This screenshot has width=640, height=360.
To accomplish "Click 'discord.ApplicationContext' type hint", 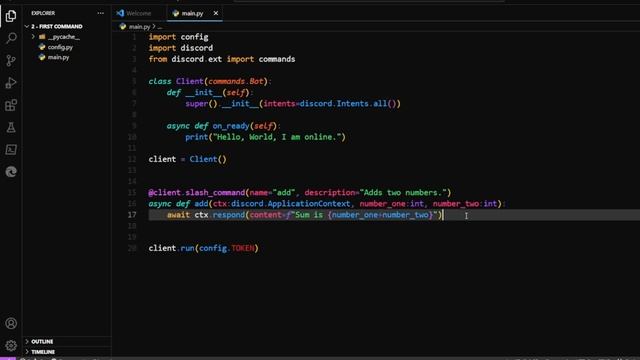I will click(291, 204).
